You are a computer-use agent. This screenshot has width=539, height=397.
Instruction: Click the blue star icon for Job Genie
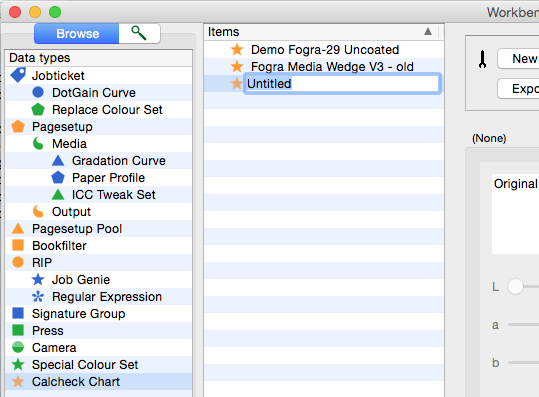point(38,279)
